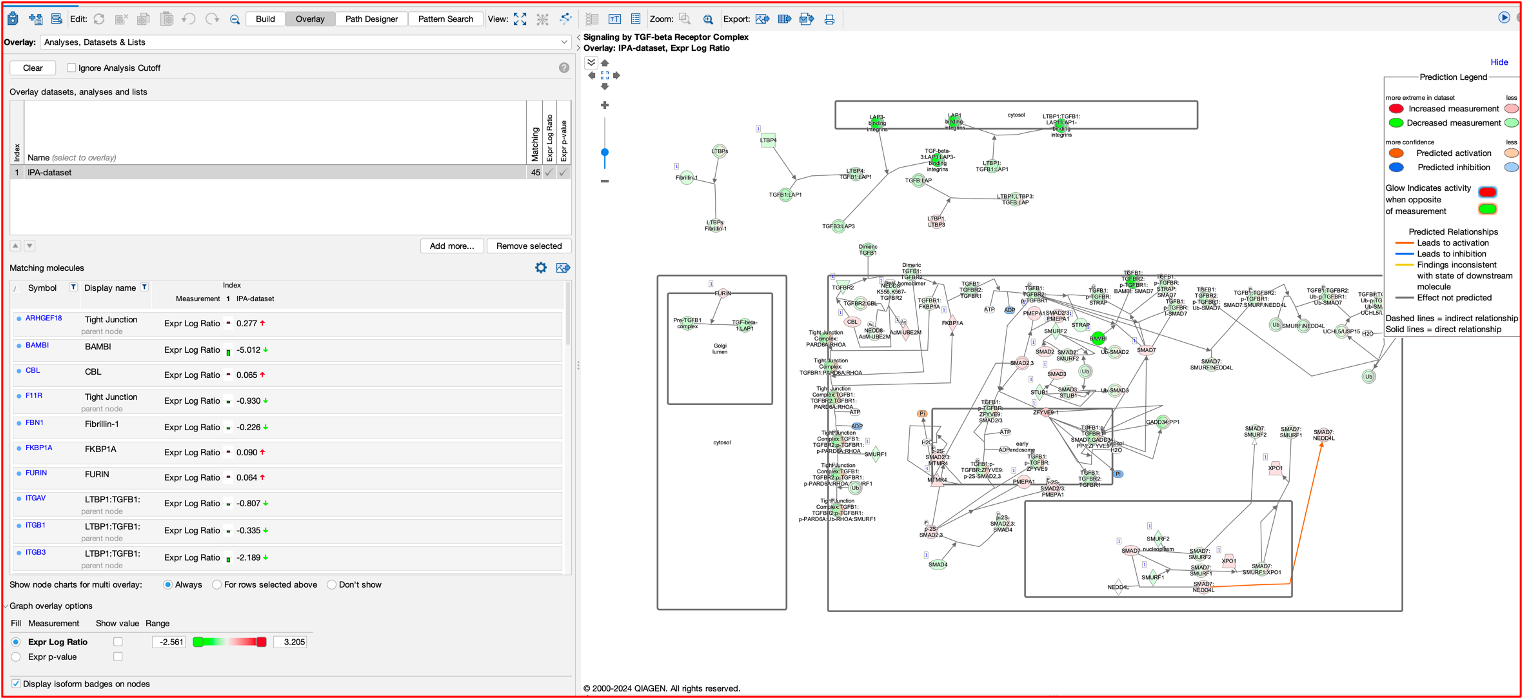Toggle Display isoform badges on nodes
The image size is (1522, 698).
(x=15, y=683)
